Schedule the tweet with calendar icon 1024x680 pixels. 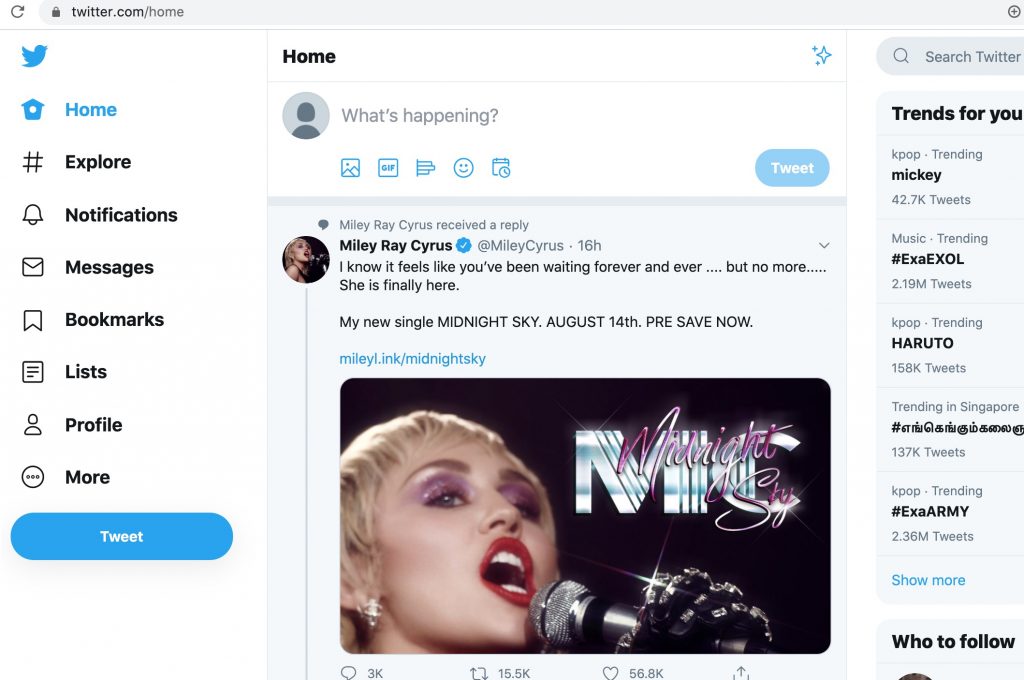click(501, 168)
